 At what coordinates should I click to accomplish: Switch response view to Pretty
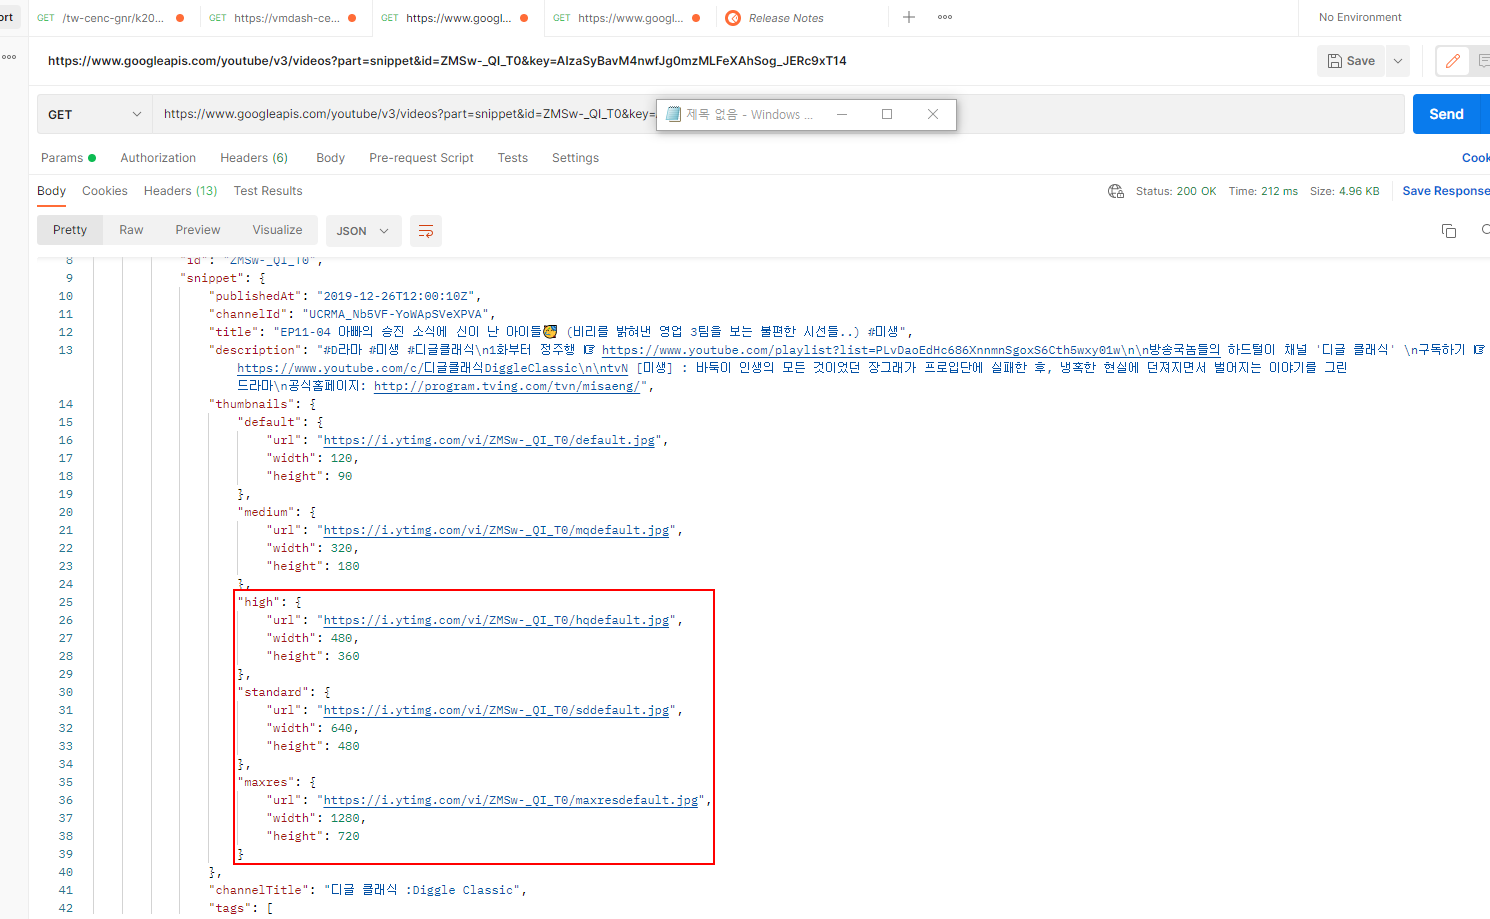[x=70, y=230]
